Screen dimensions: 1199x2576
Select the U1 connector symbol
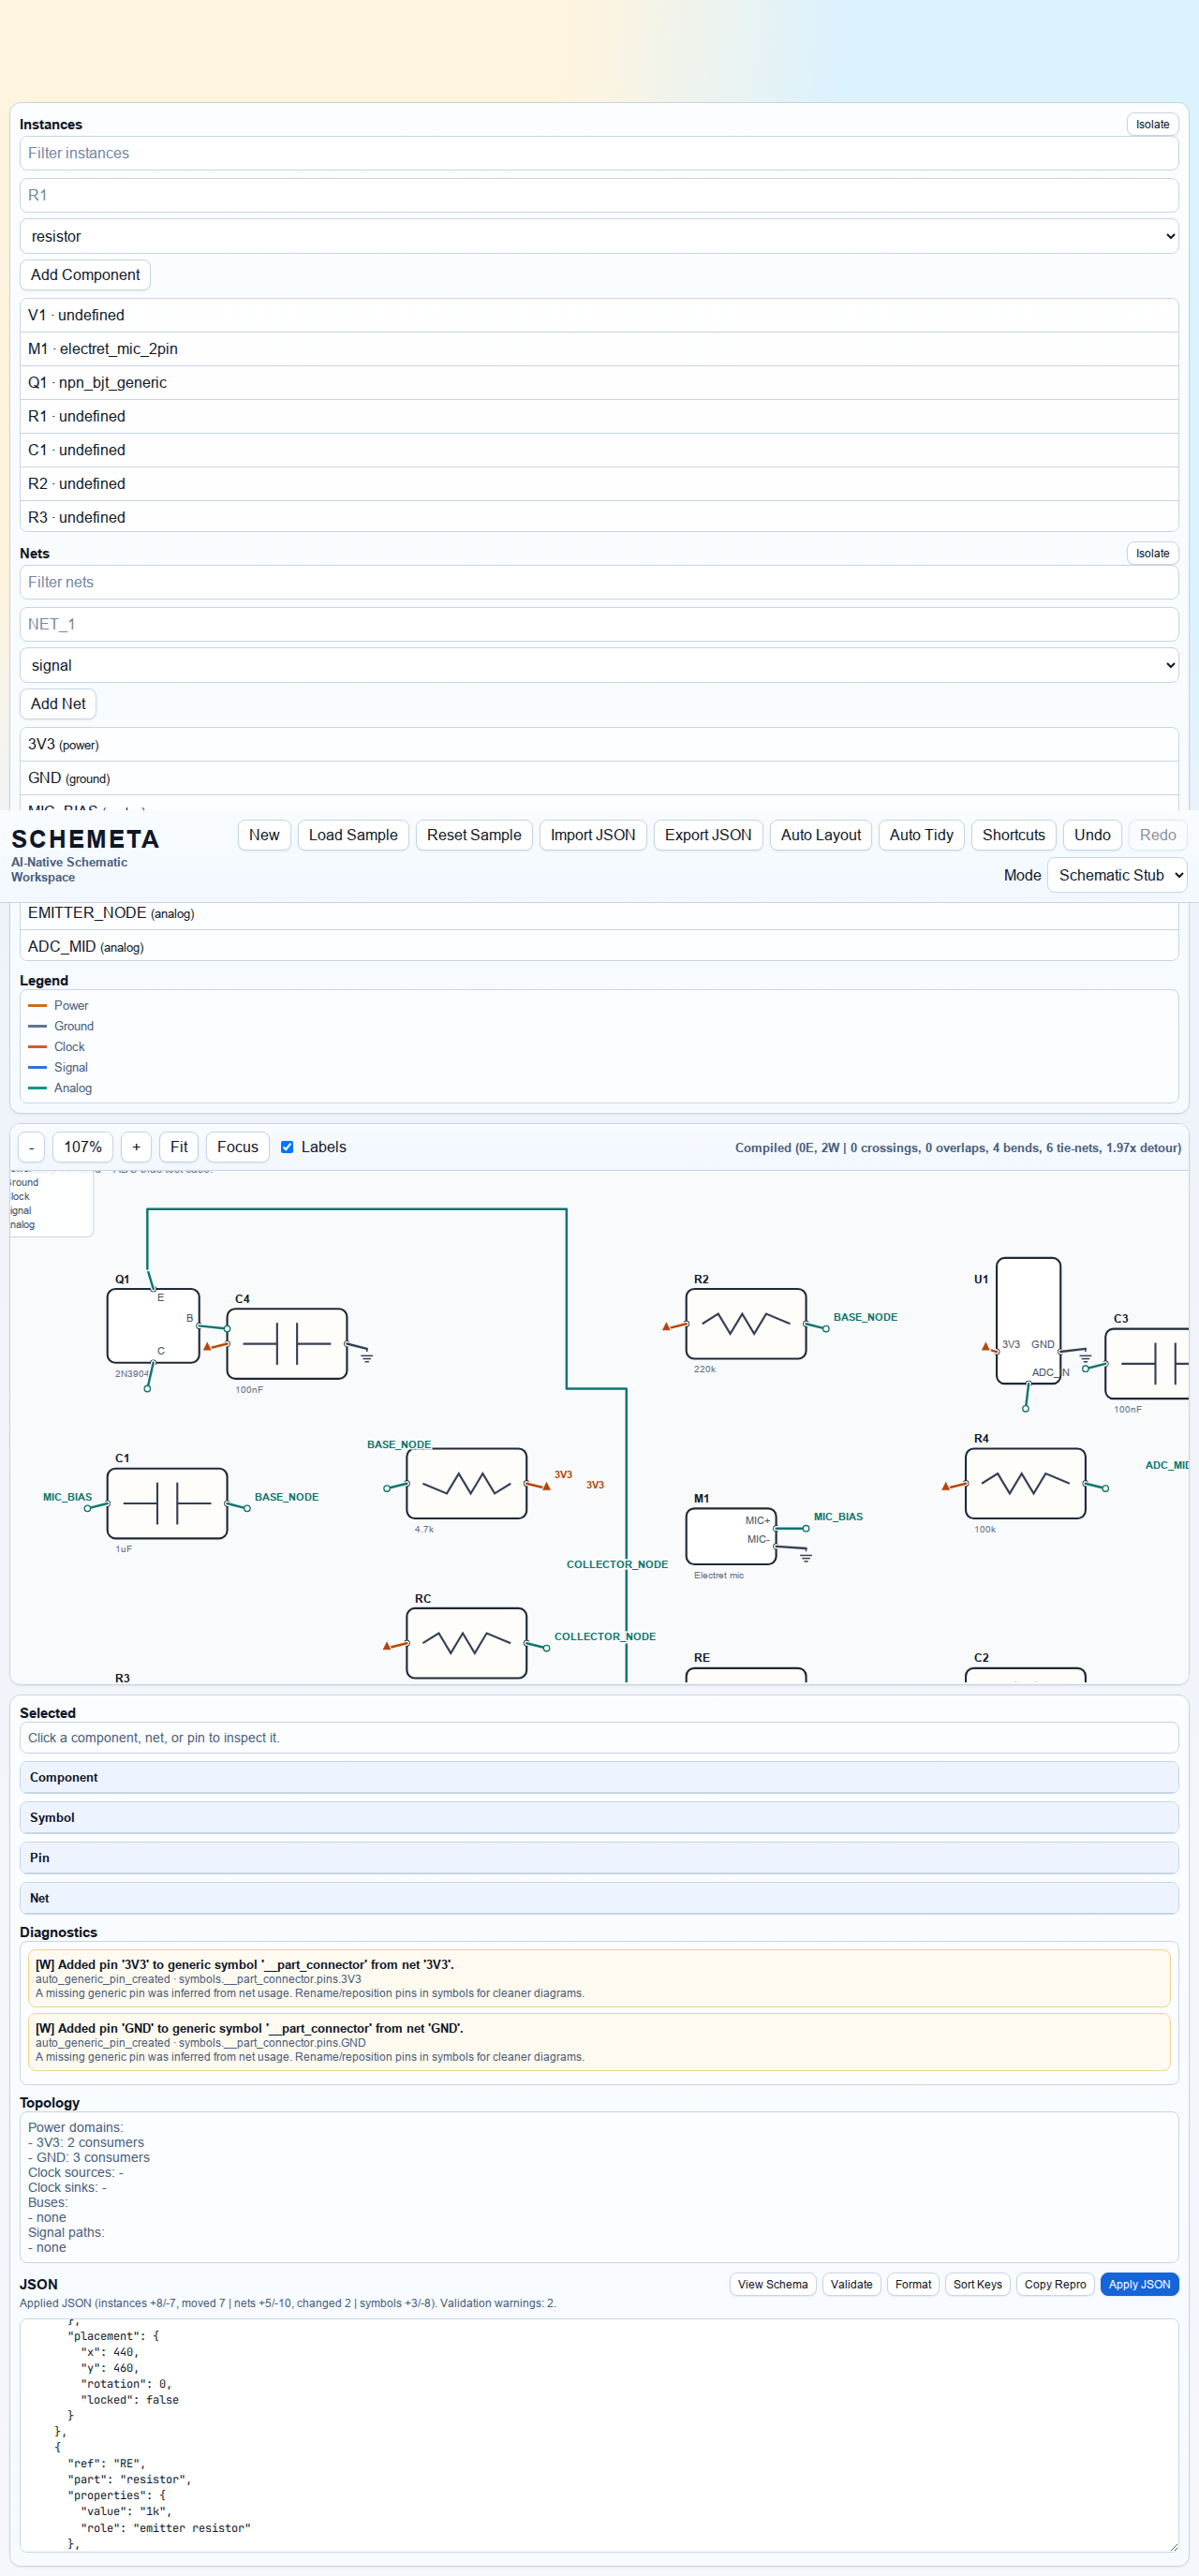pos(1028,1319)
